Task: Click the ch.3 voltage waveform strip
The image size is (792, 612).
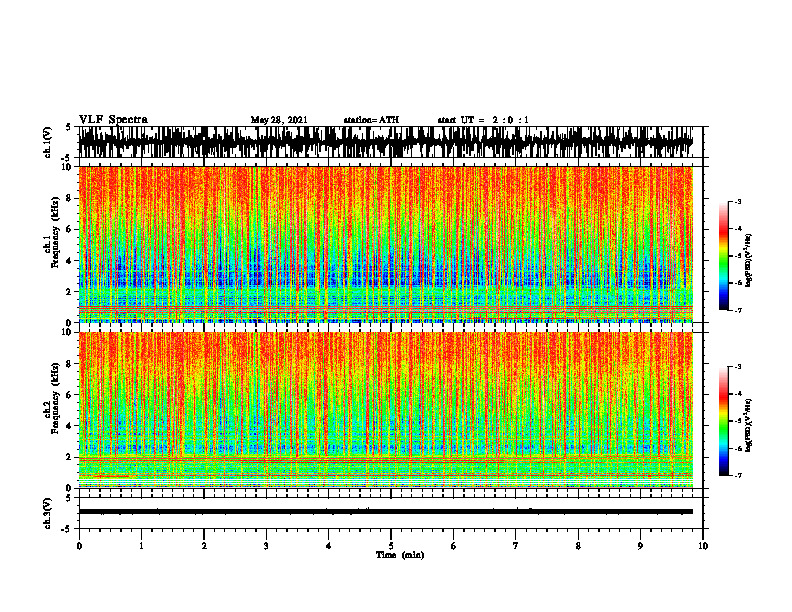Action: coord(385,512)
